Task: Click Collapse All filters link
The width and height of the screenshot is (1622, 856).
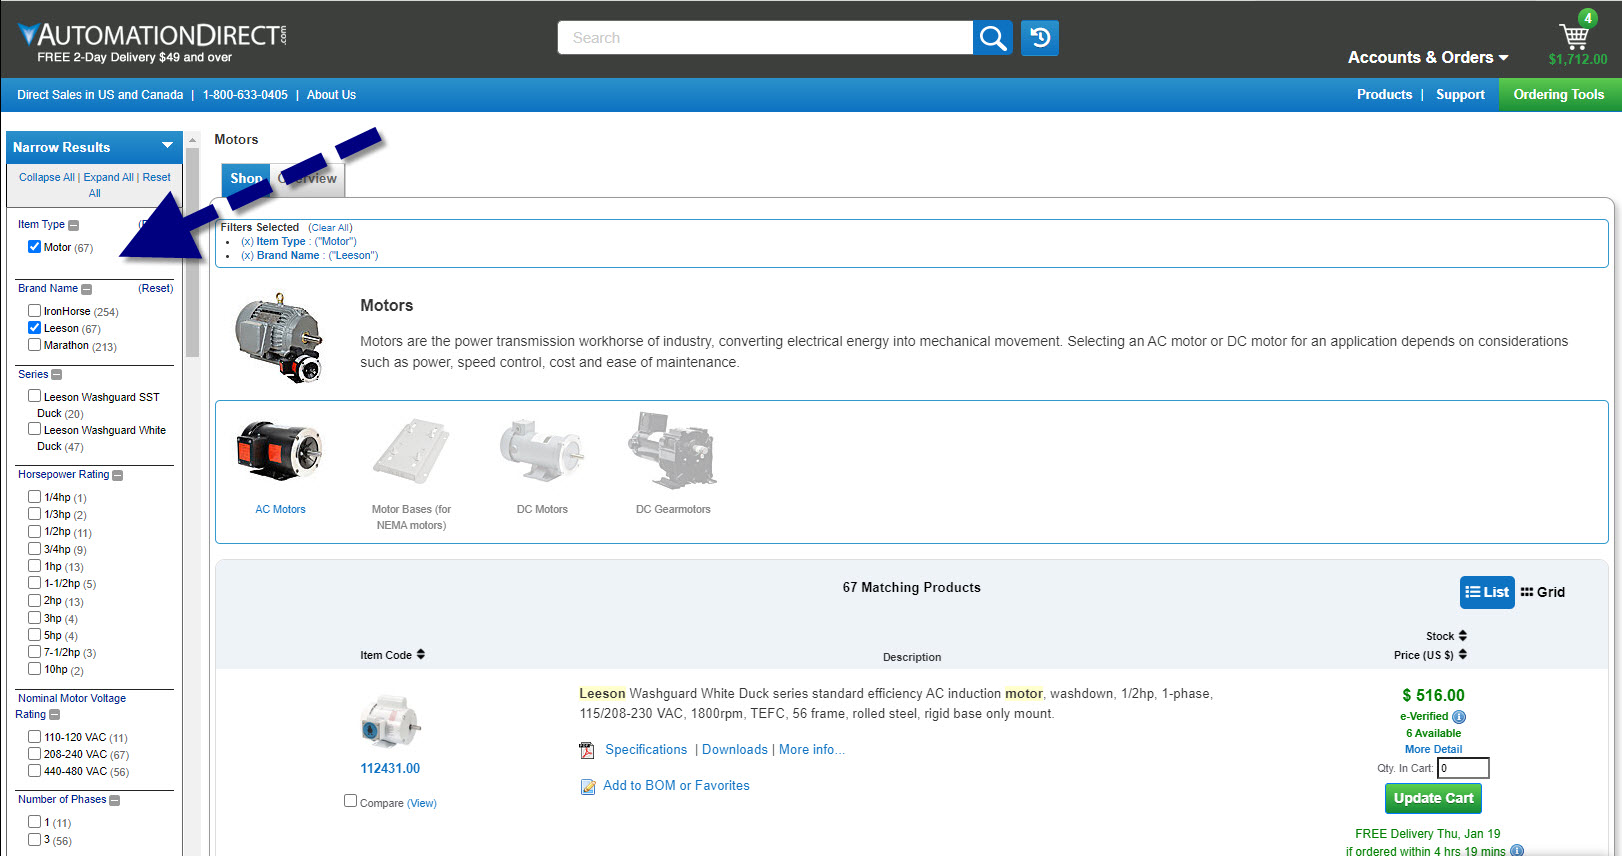Action: click(47, 177)
